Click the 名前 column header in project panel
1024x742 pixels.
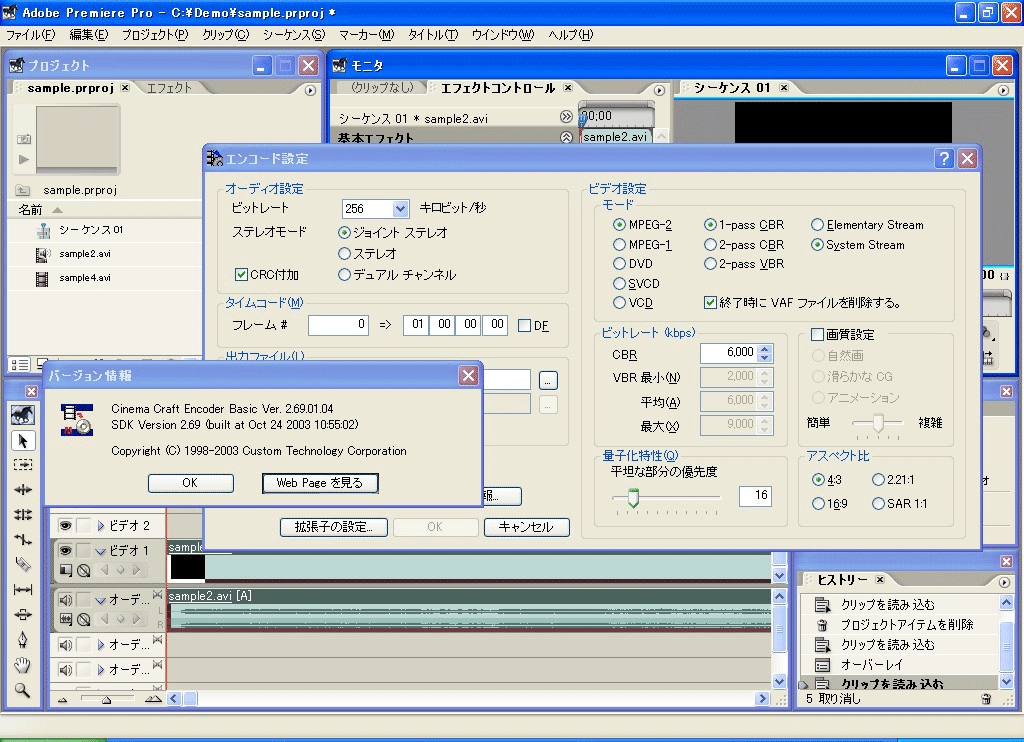(x=104, y=210)
